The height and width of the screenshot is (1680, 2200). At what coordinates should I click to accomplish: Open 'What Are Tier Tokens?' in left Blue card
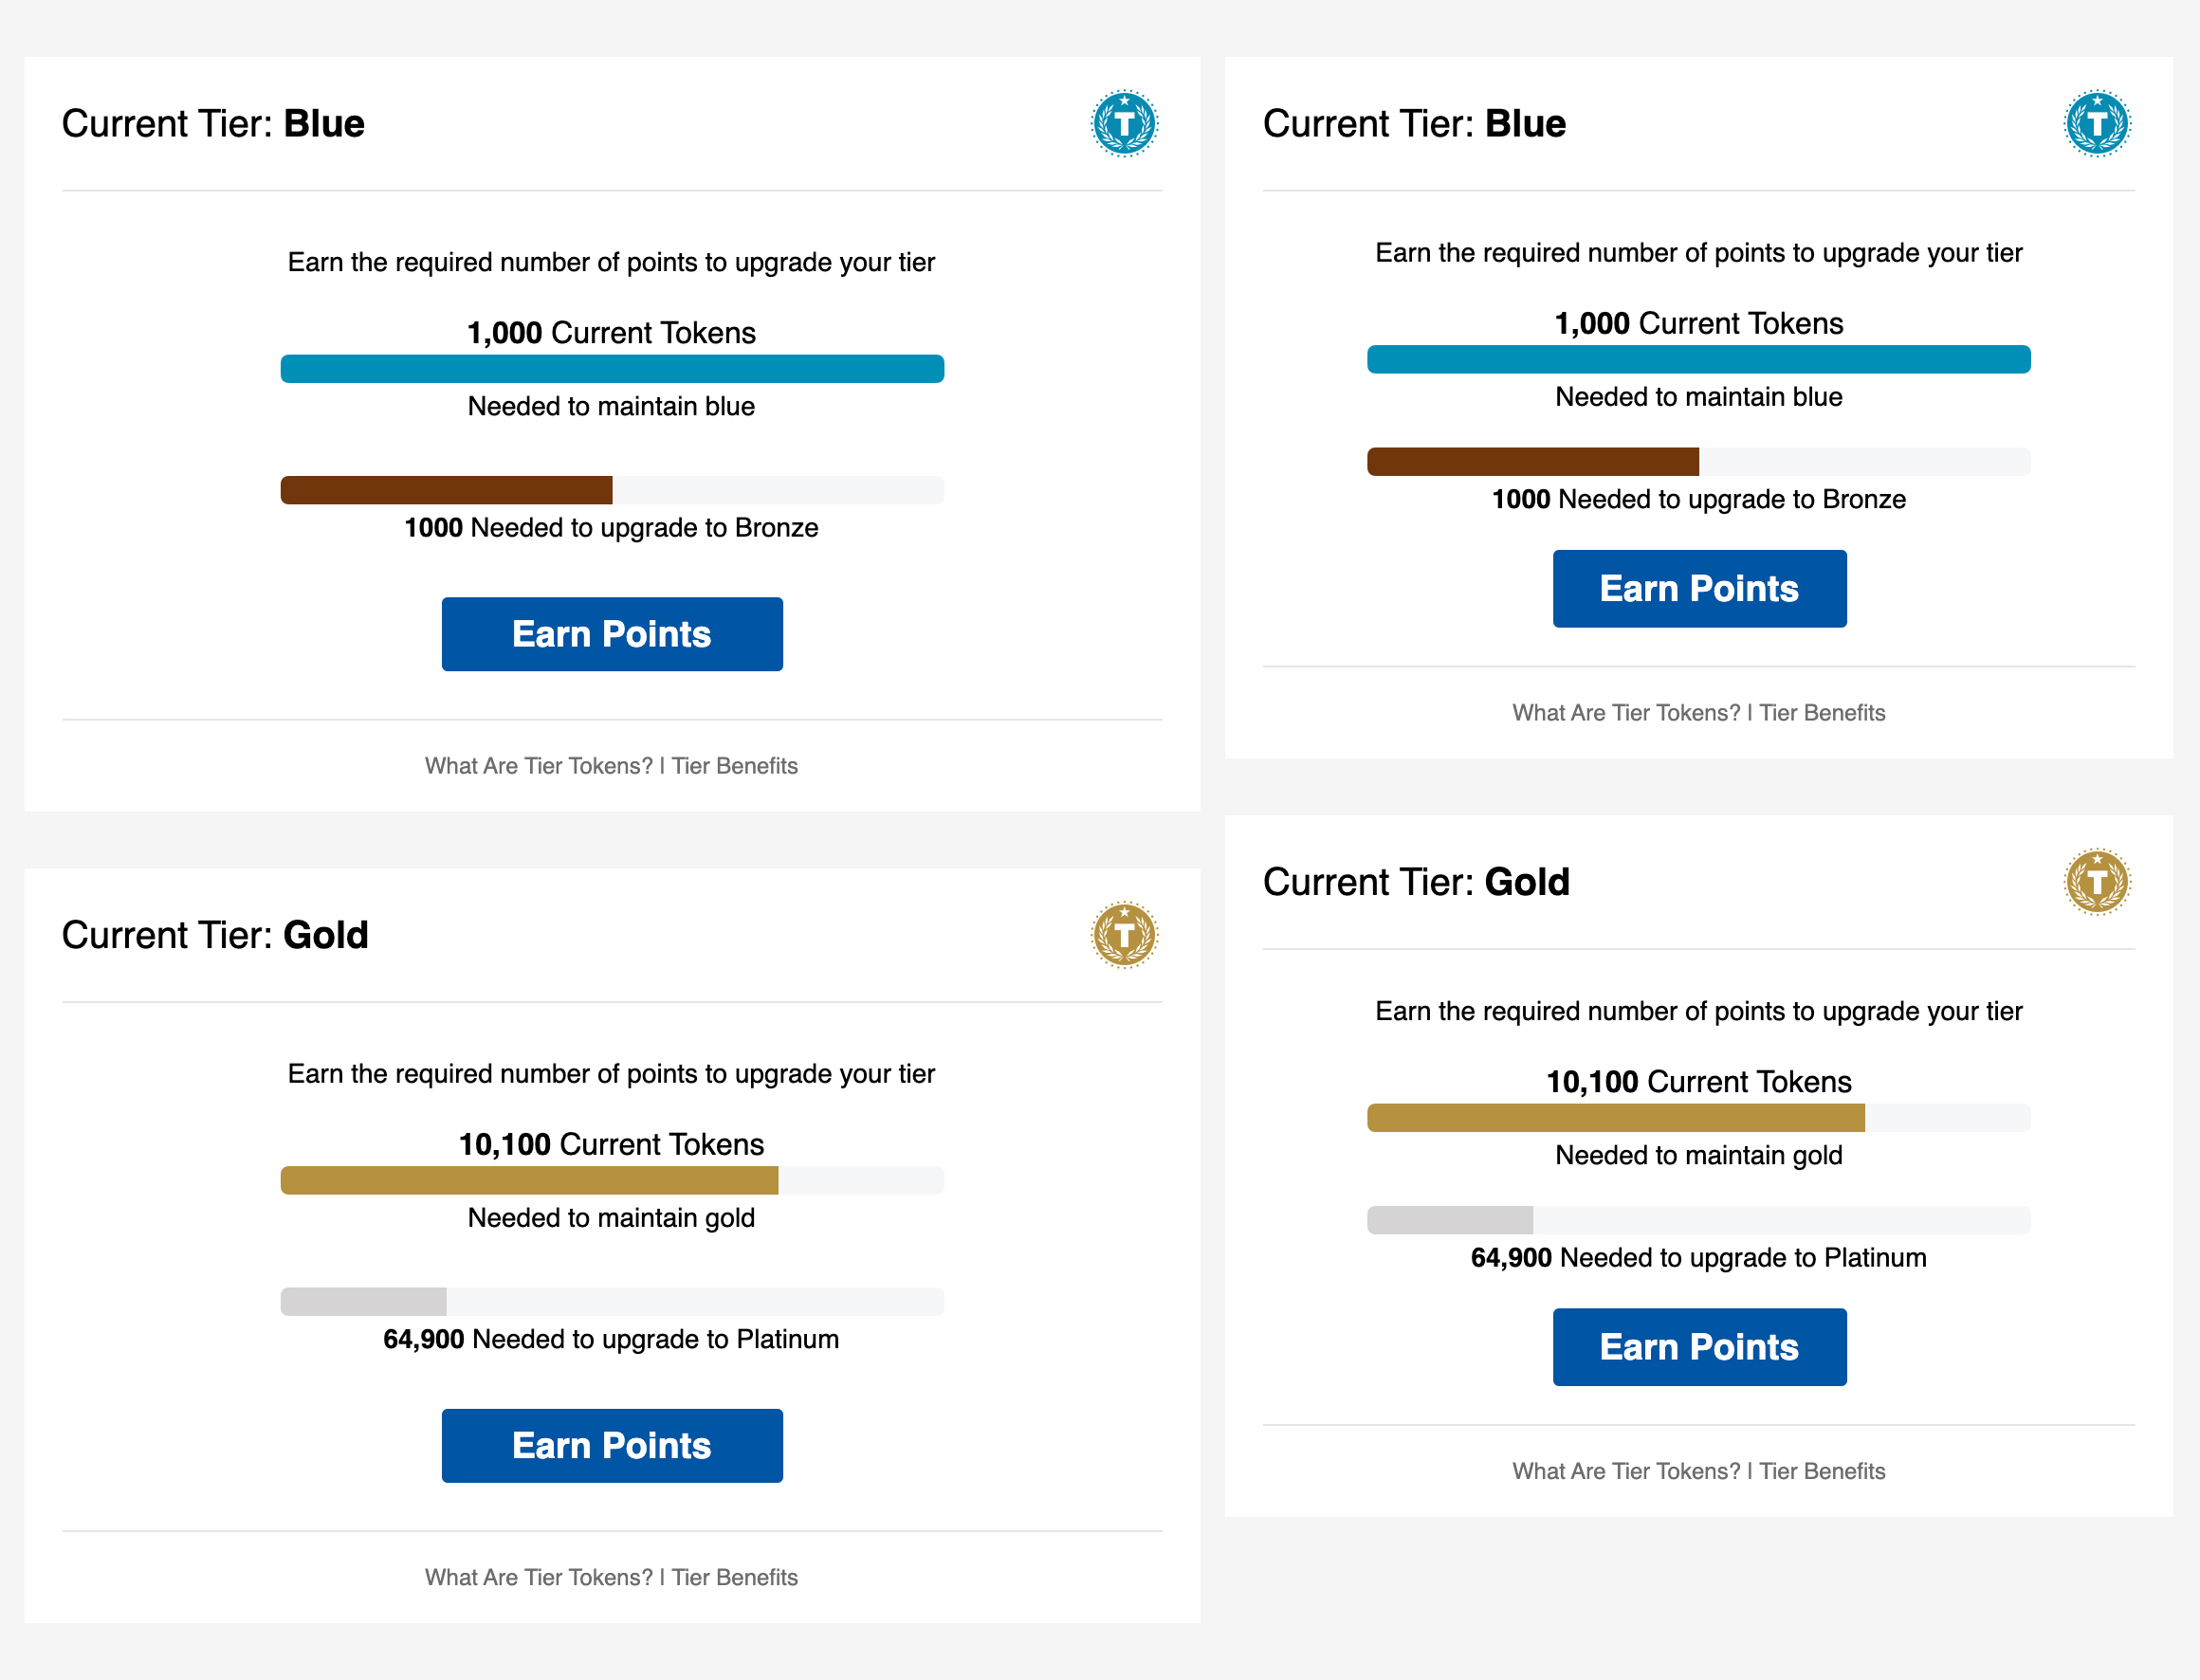click(x=538, y=766)
